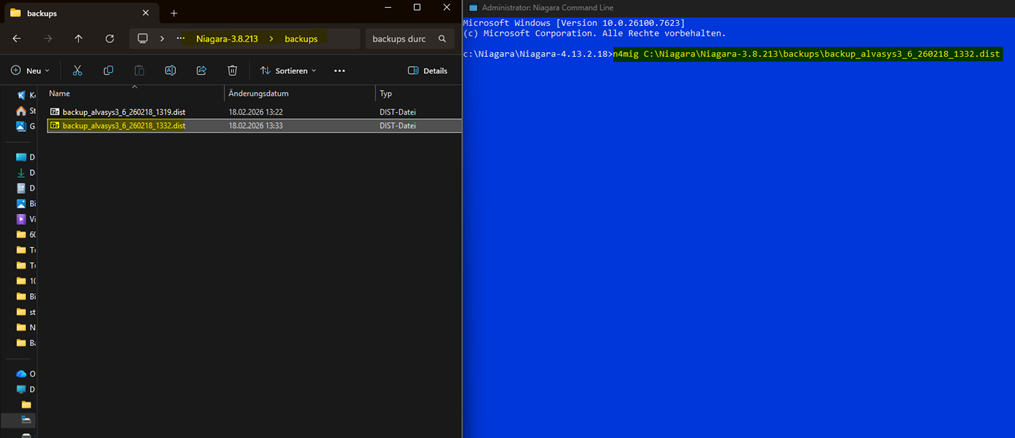Screen dimensions: 1015x438
Task: Expand hidden breadcrumb path ellipsis
Action: 181,39
